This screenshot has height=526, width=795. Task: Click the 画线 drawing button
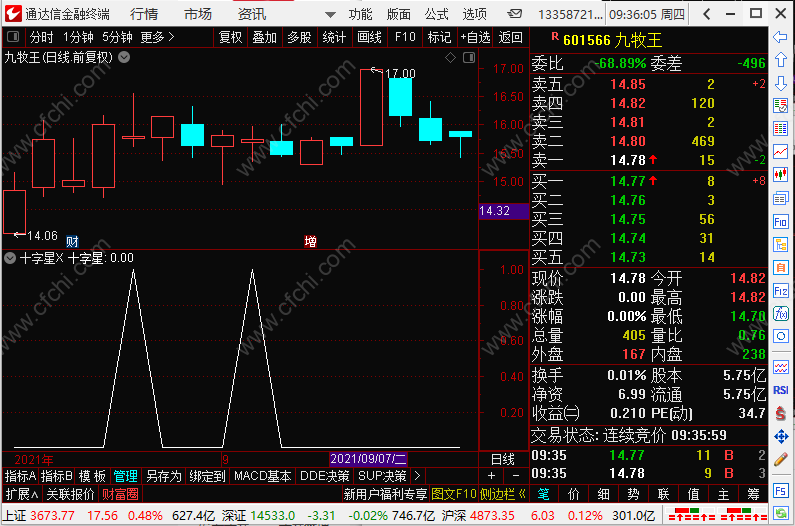pyautogui.click(x=369, y=37)
